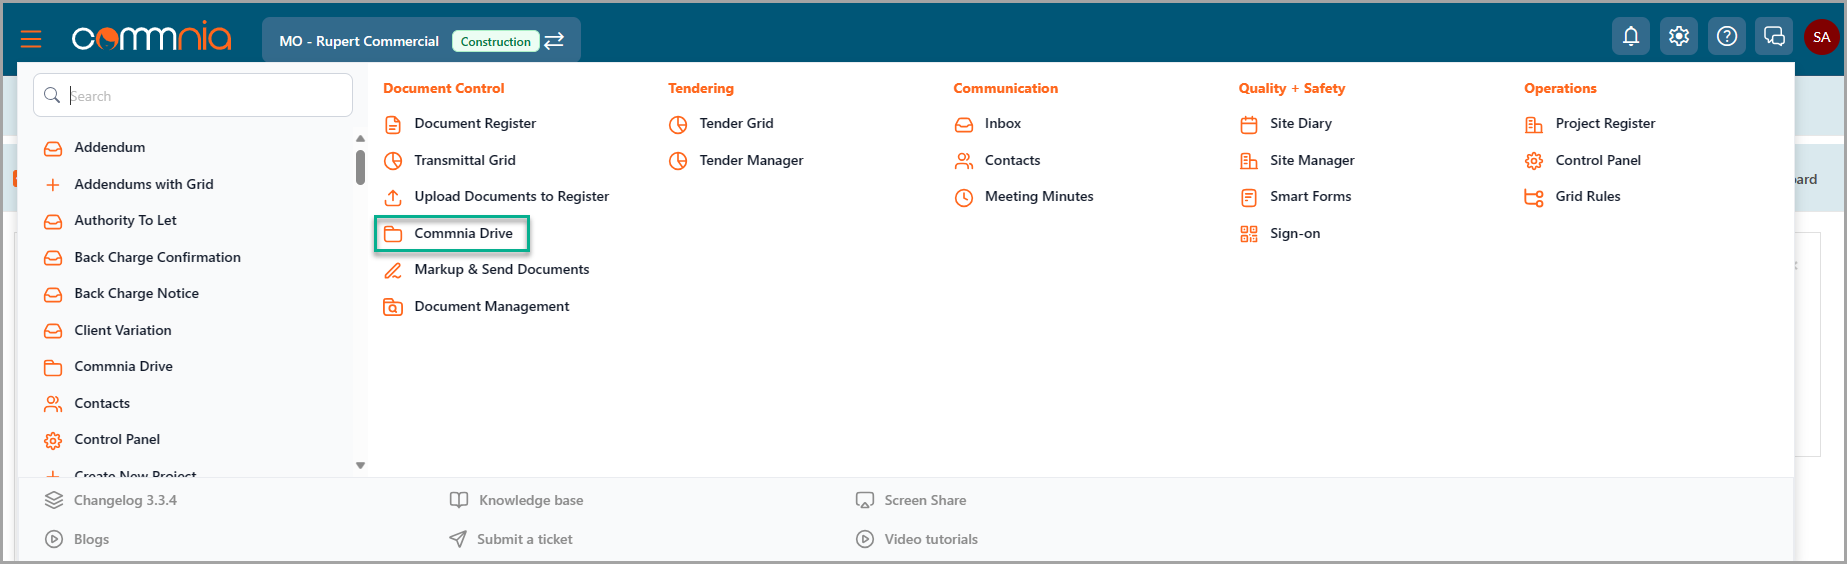
Task: Click the Grid Rules icon
Action: pos(1534,197)
